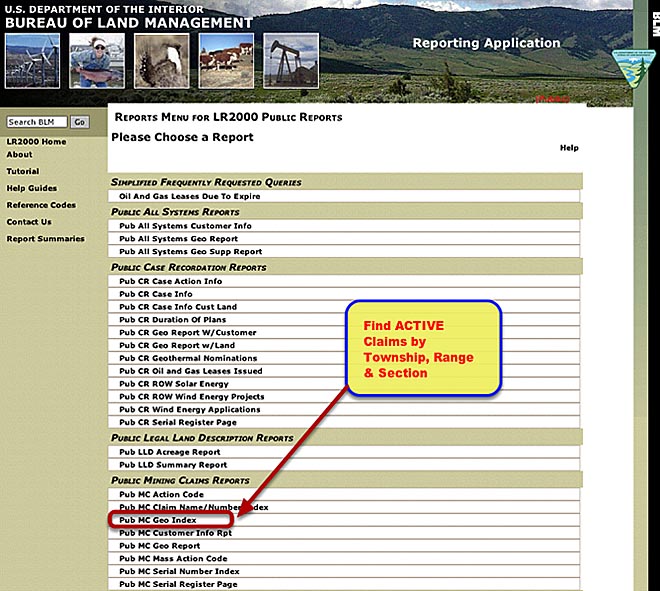Open Pub CR Case Info report
The height and width of the screenshot is (591, 660).
[156, 294]
